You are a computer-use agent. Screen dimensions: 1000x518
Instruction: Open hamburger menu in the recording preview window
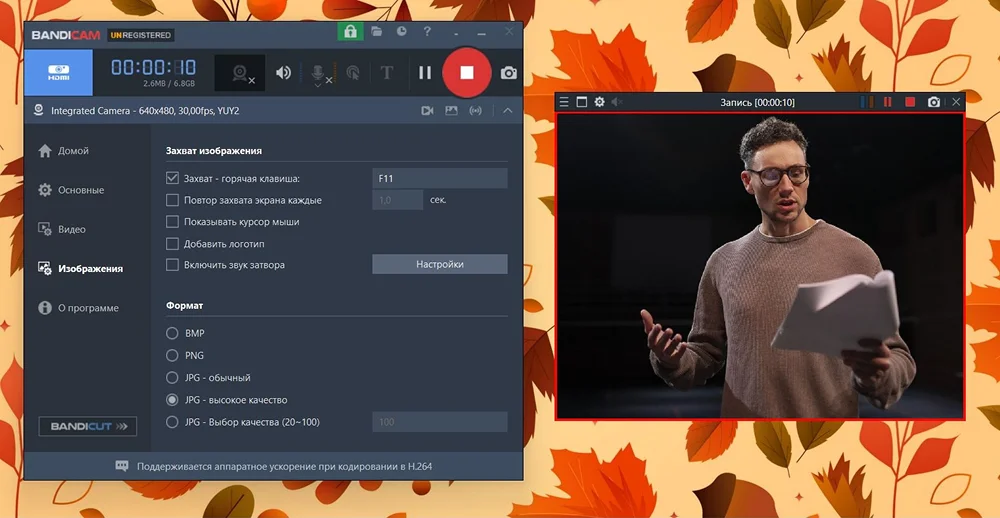[x=564, y=102]
